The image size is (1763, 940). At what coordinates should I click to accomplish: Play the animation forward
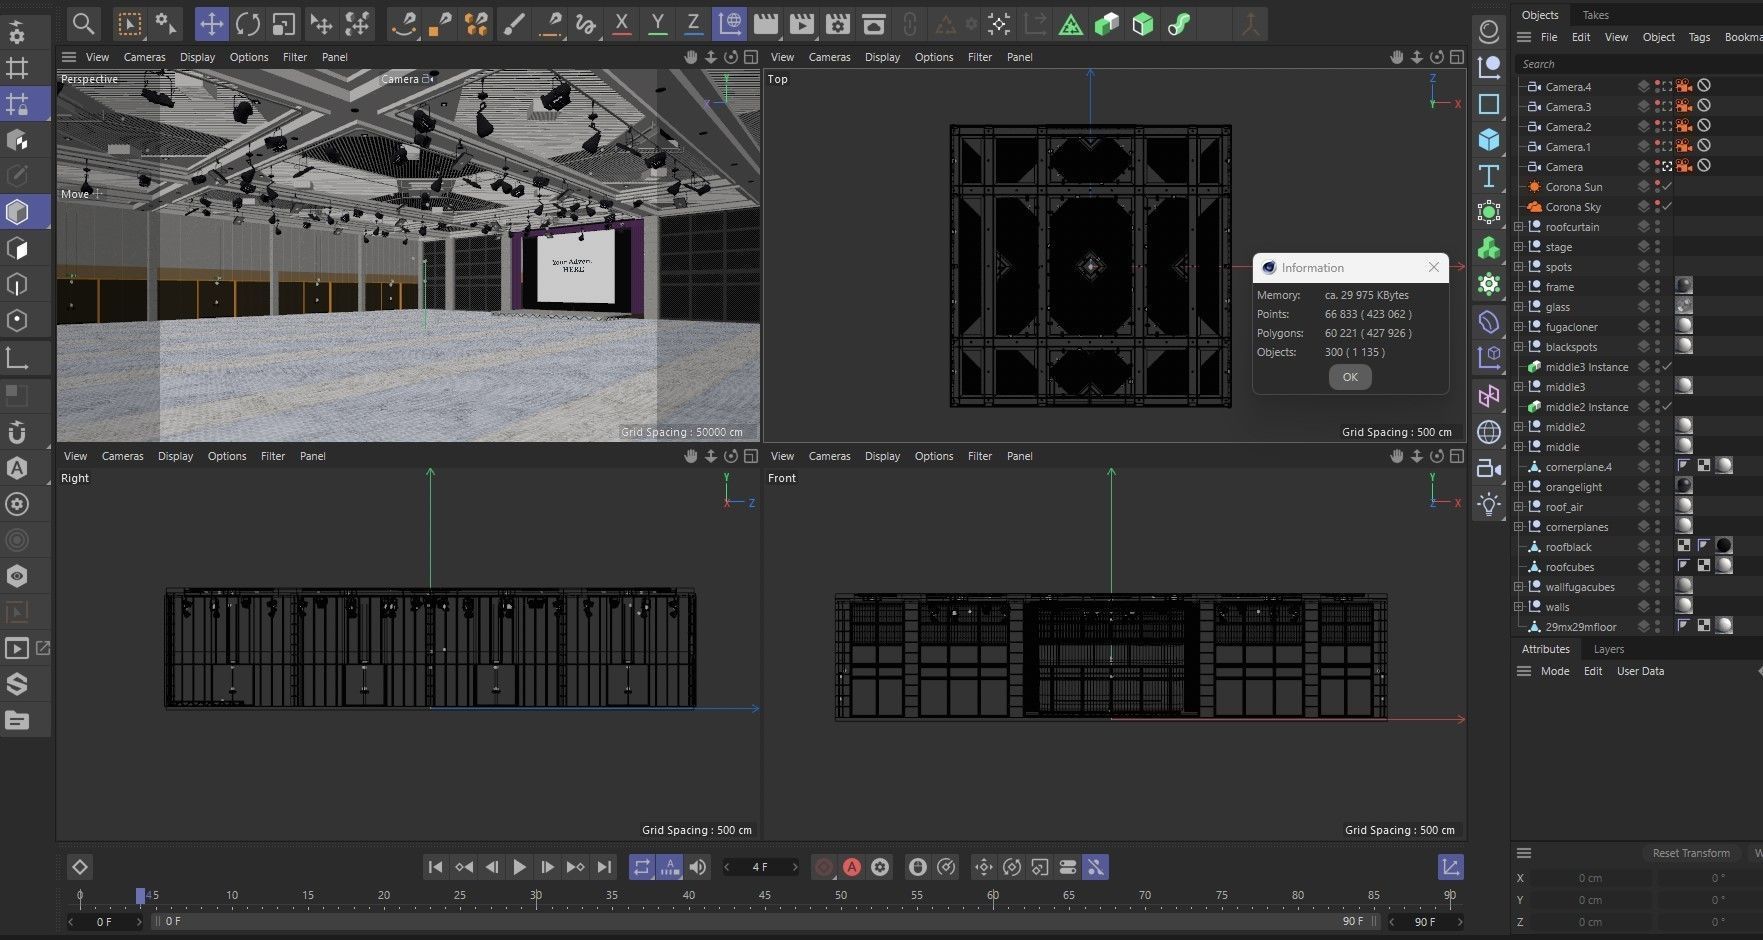point(519,867)
